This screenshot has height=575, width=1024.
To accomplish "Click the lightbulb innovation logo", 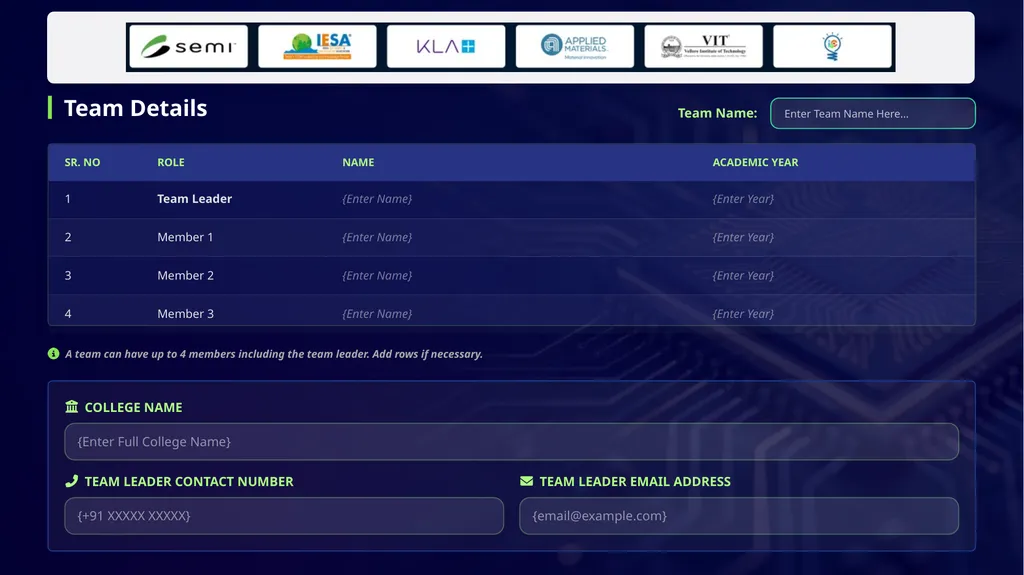I will pyautogui.click(x=832, y=46).
